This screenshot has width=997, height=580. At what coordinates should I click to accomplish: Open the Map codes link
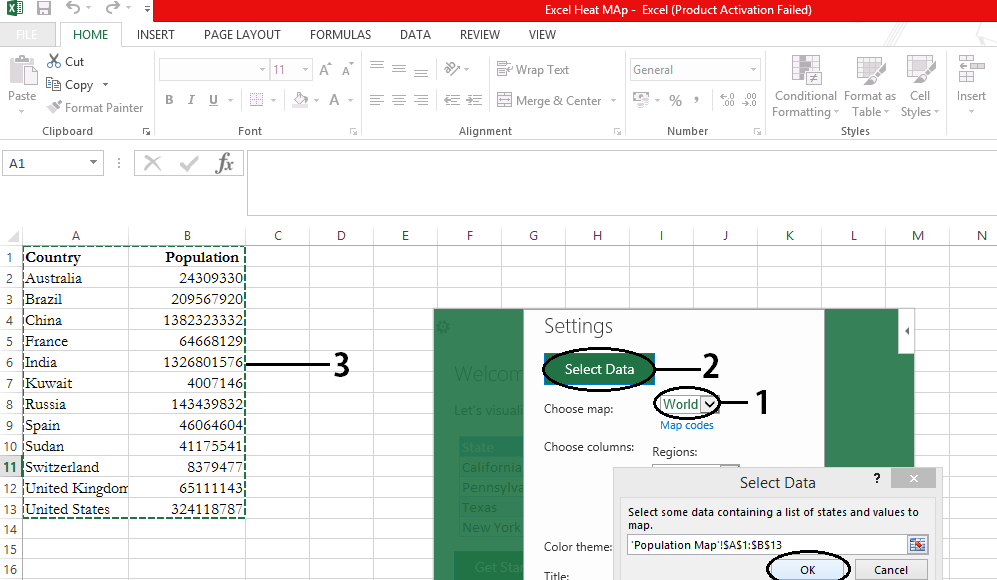click(x=686, y=425)
